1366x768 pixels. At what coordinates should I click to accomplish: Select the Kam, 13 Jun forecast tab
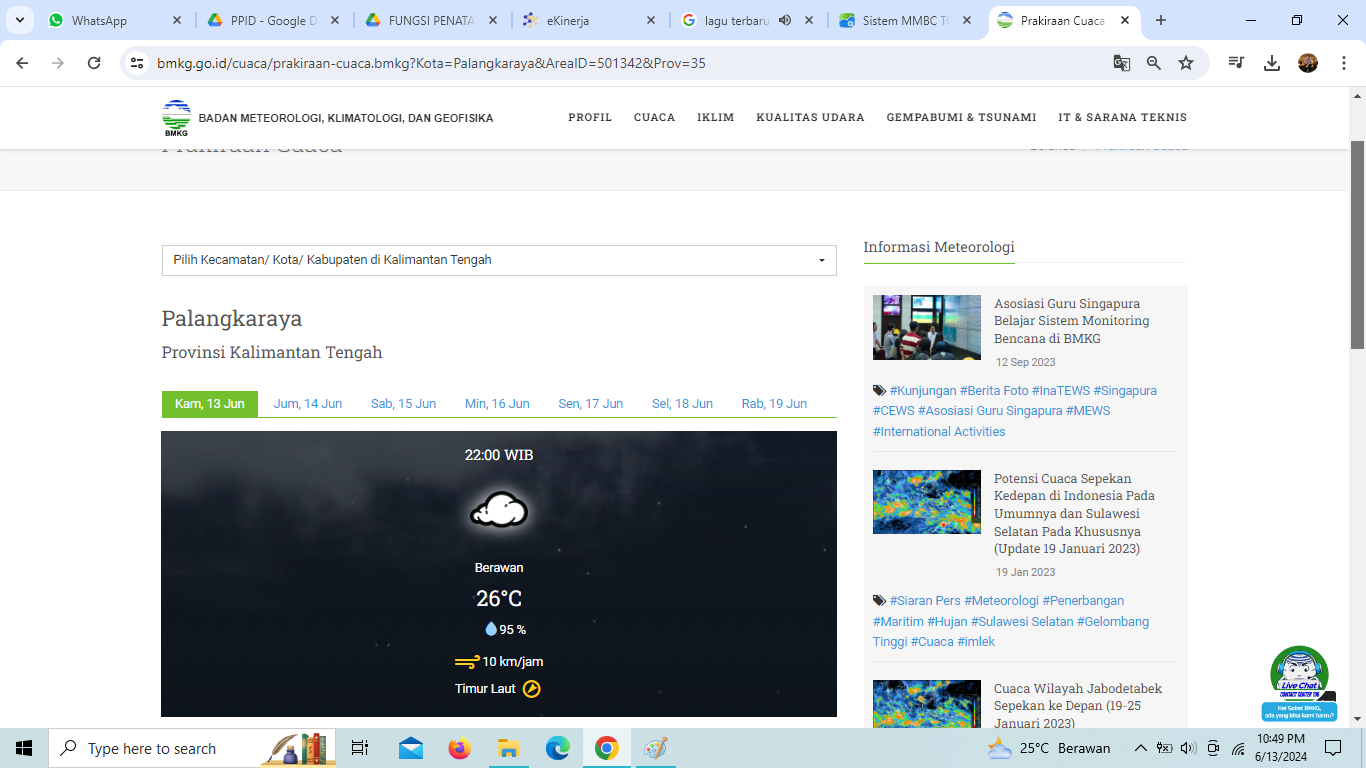click(210, 404)
